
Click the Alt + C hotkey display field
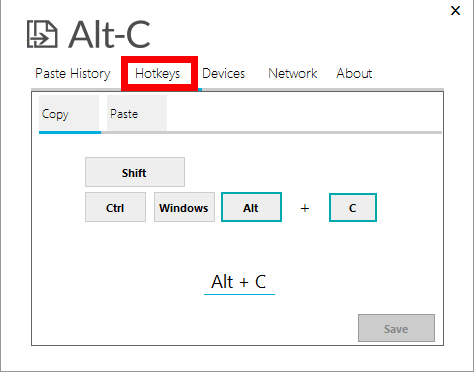tap(239, 283)
